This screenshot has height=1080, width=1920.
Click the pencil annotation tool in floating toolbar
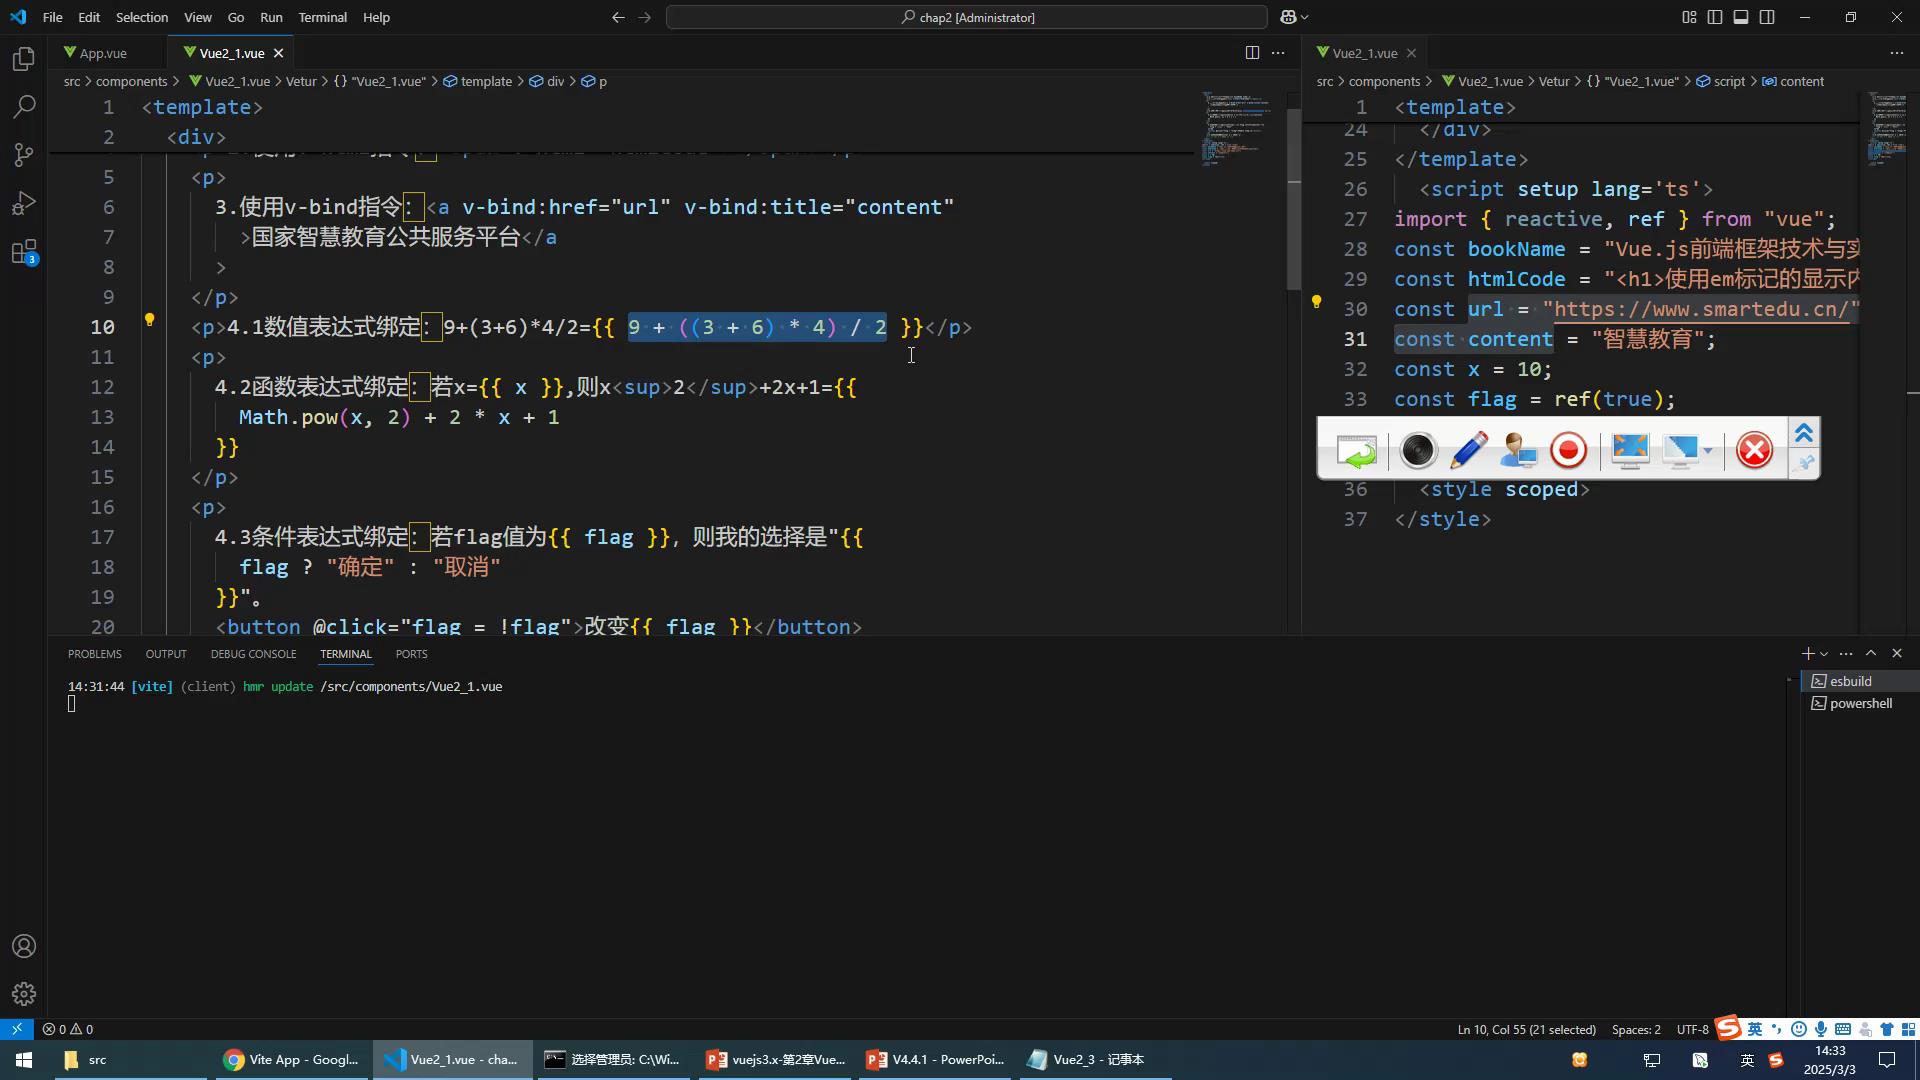point(1468,451)
